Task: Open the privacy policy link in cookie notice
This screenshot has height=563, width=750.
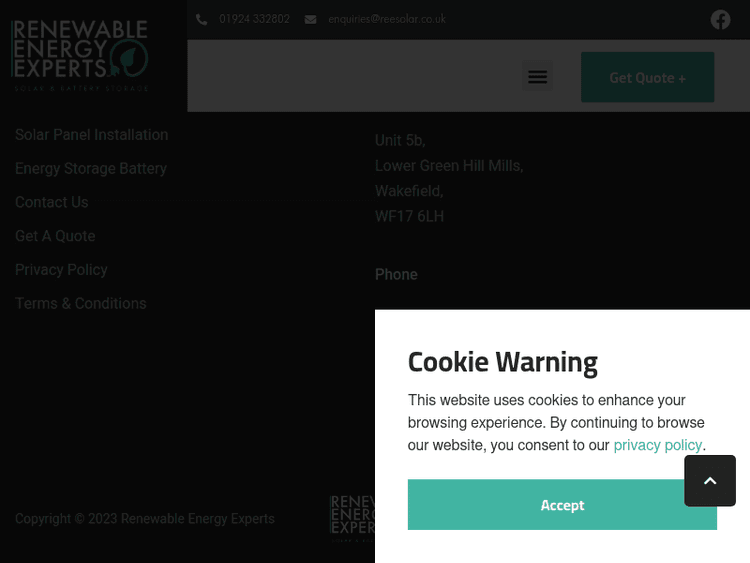Action: [x=657, y=445]
